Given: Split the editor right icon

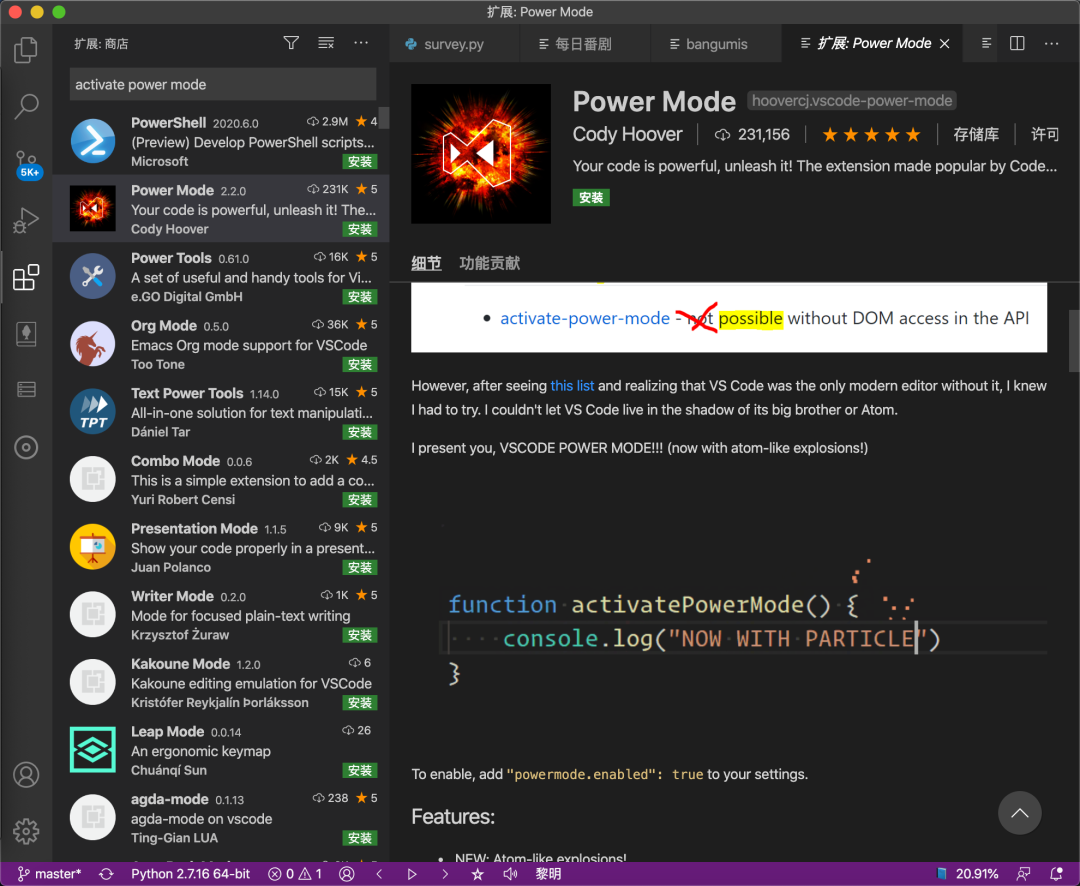Looking at the screenshot, I should point(1017,43).
